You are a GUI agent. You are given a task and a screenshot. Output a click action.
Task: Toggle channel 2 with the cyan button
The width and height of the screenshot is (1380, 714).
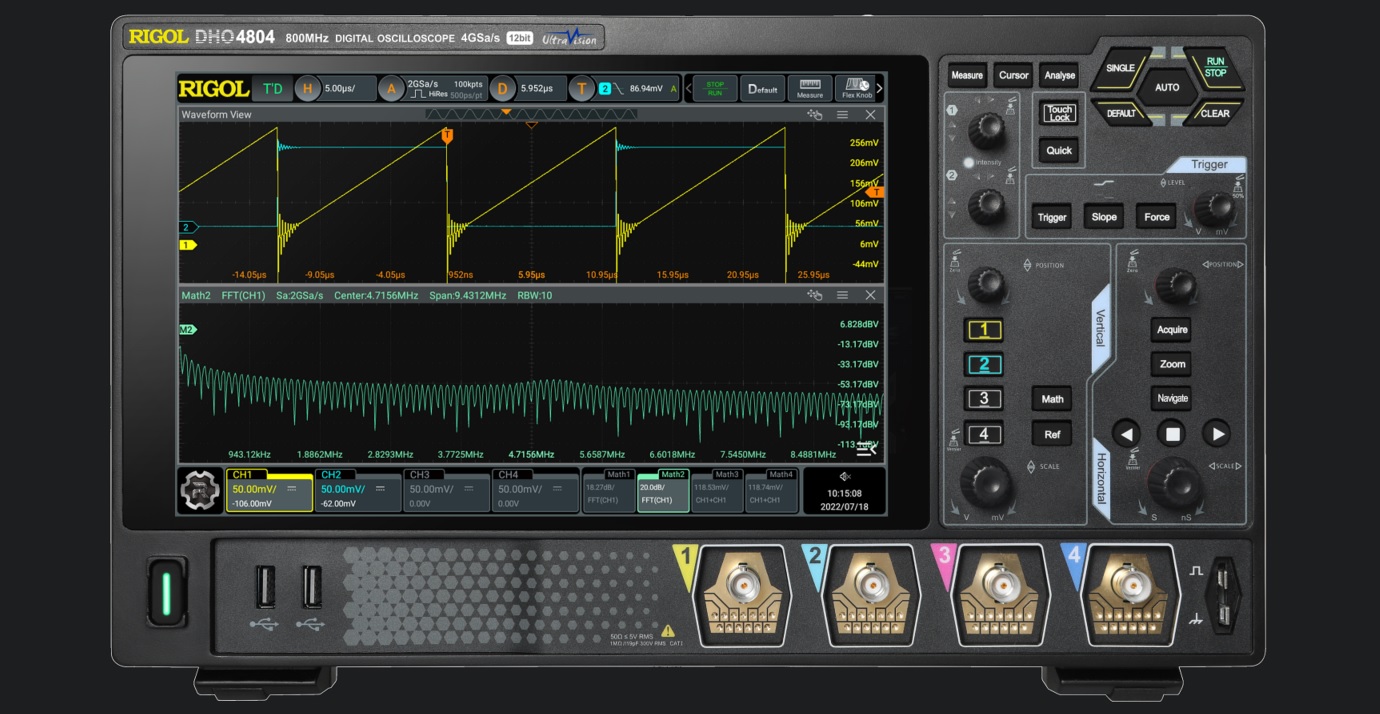coord(983,364)
